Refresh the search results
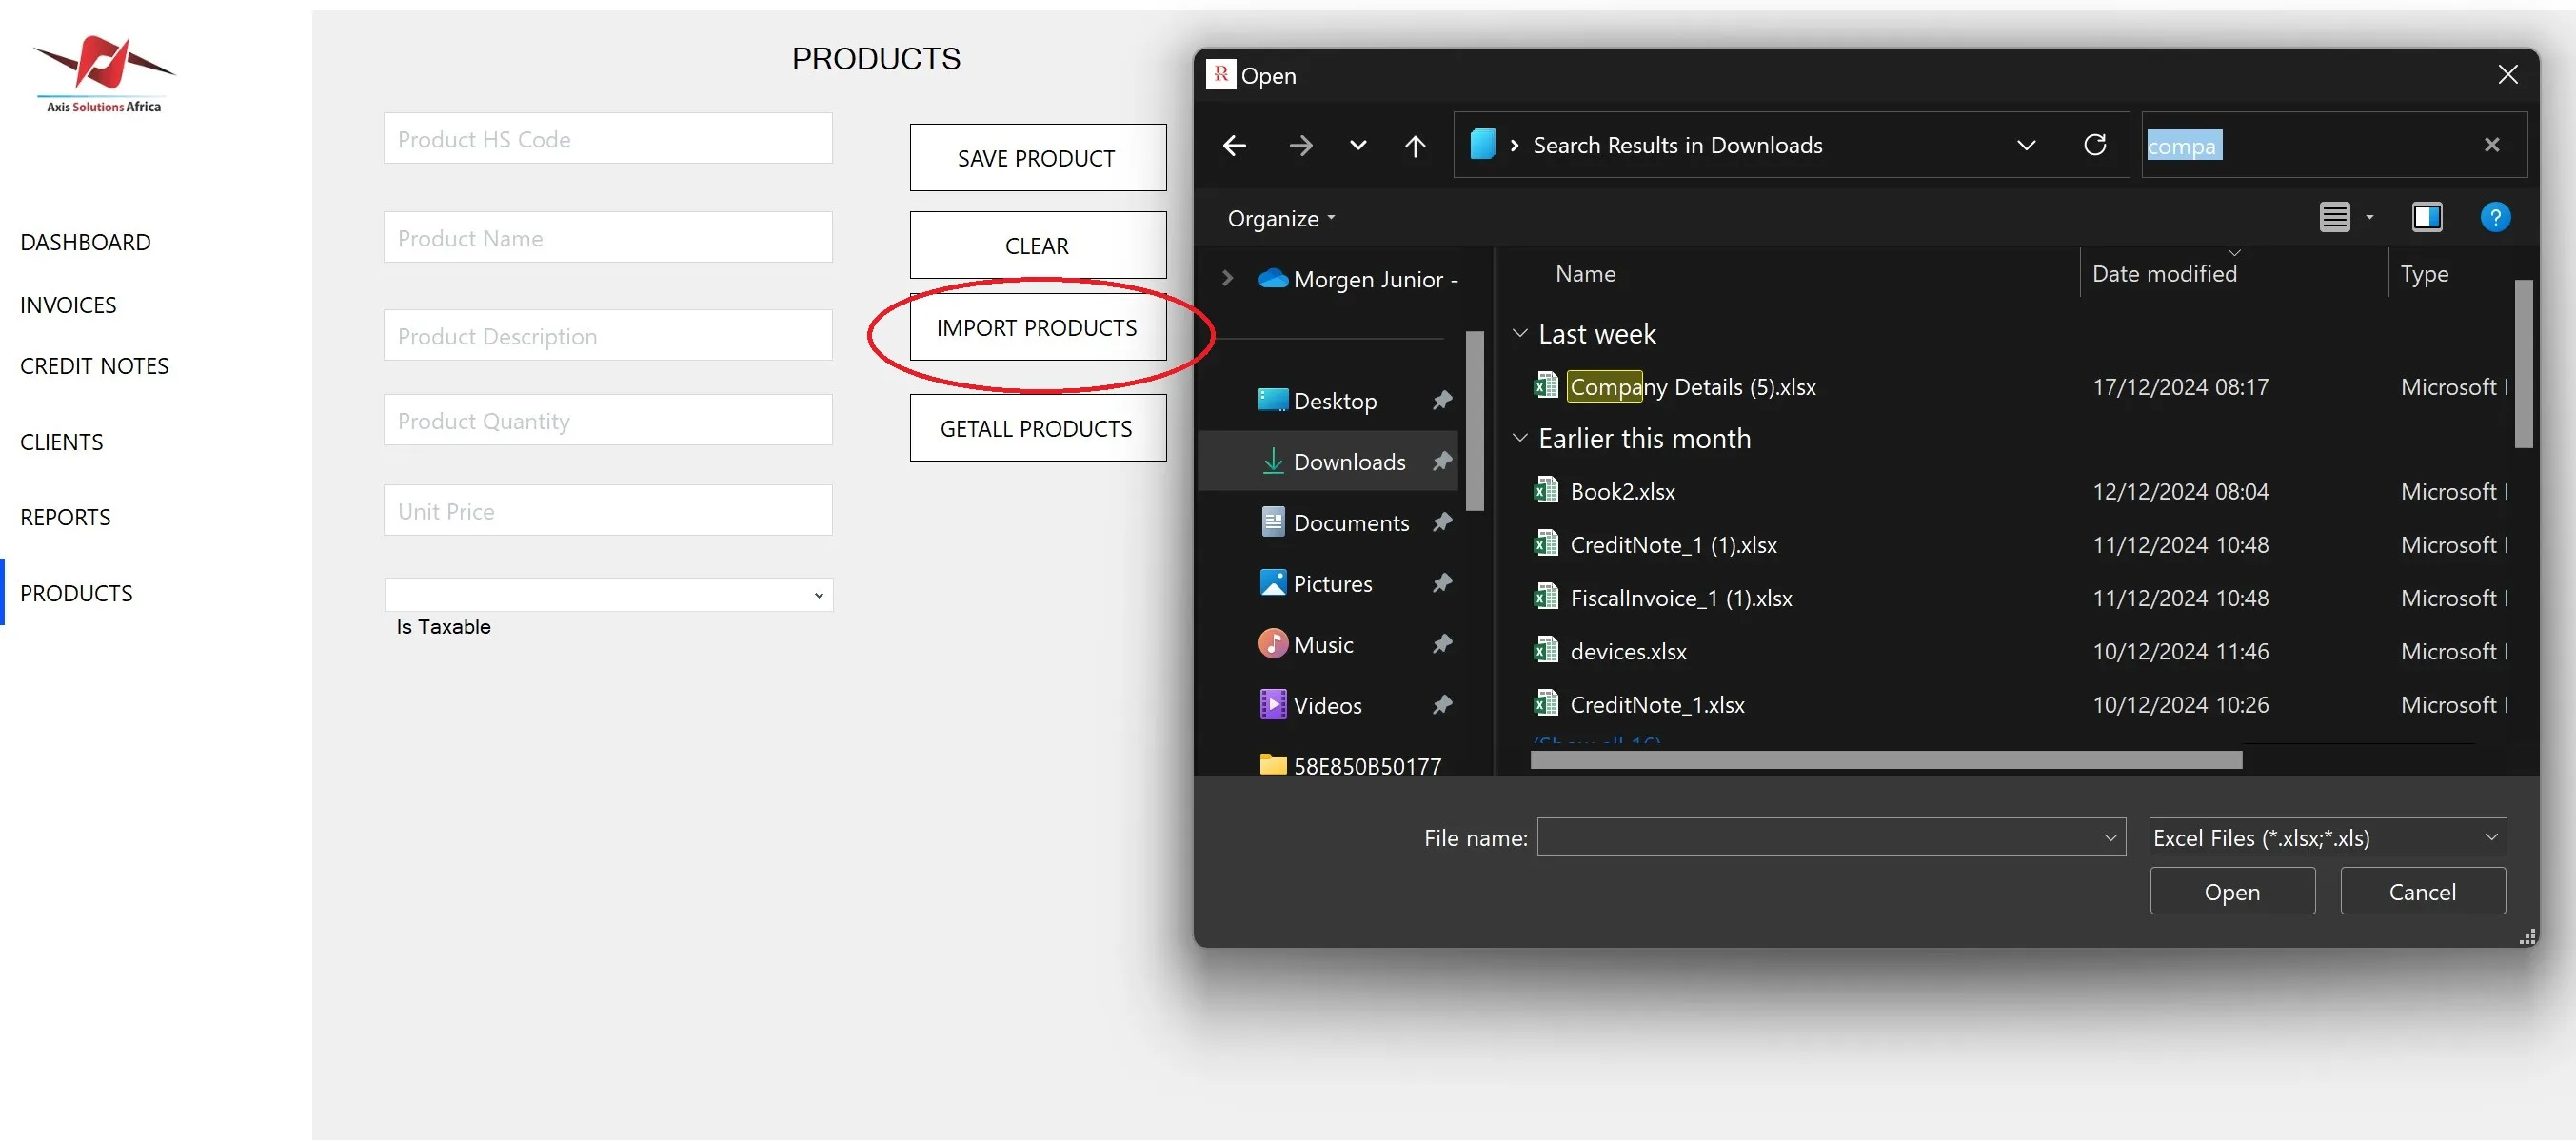Screen dimensions: 2576x1140 tap(2095, 145)
